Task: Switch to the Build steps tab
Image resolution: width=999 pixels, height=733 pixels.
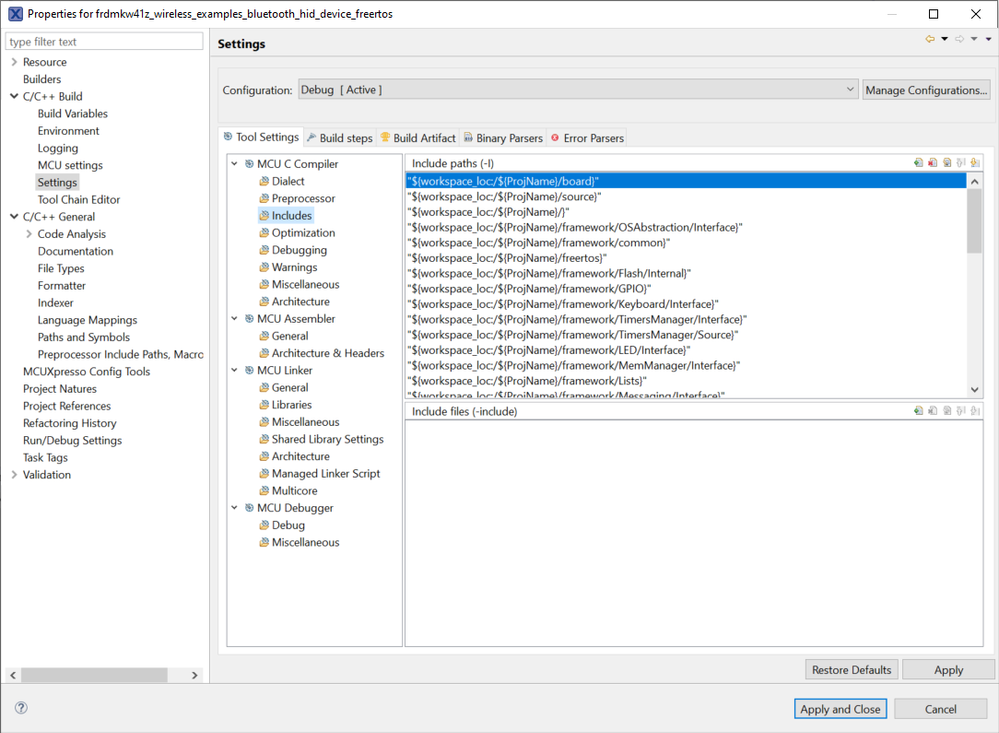Action: click(340, 138)
